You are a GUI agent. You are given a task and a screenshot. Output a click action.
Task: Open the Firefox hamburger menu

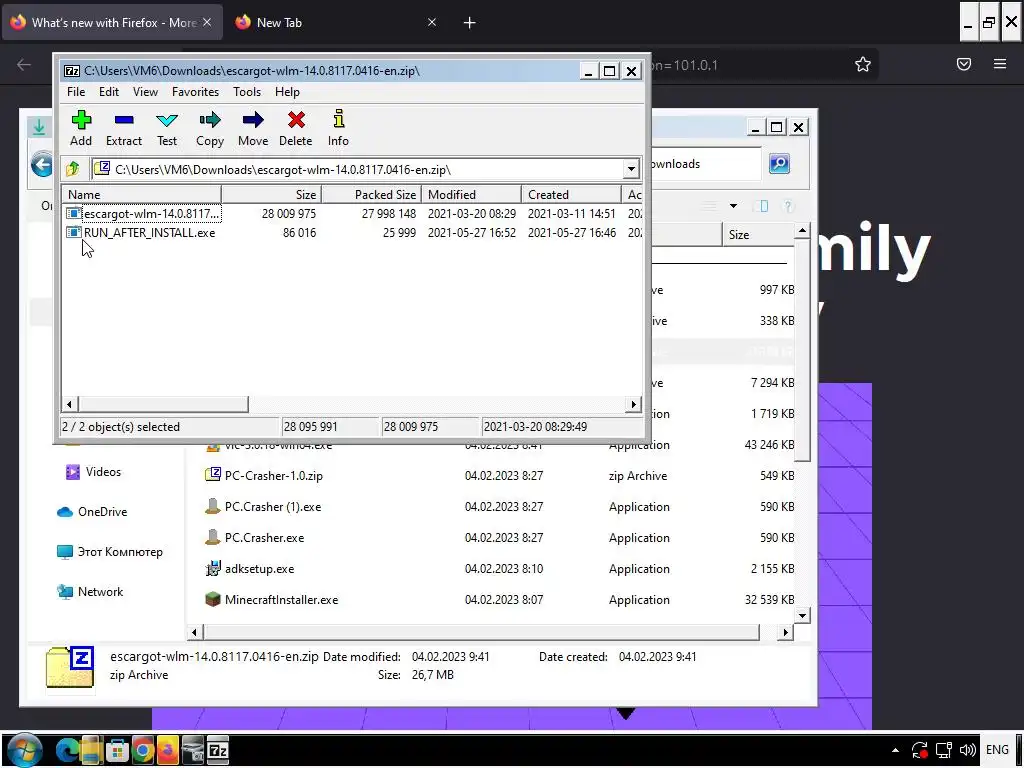click(x=1000, y=64)
